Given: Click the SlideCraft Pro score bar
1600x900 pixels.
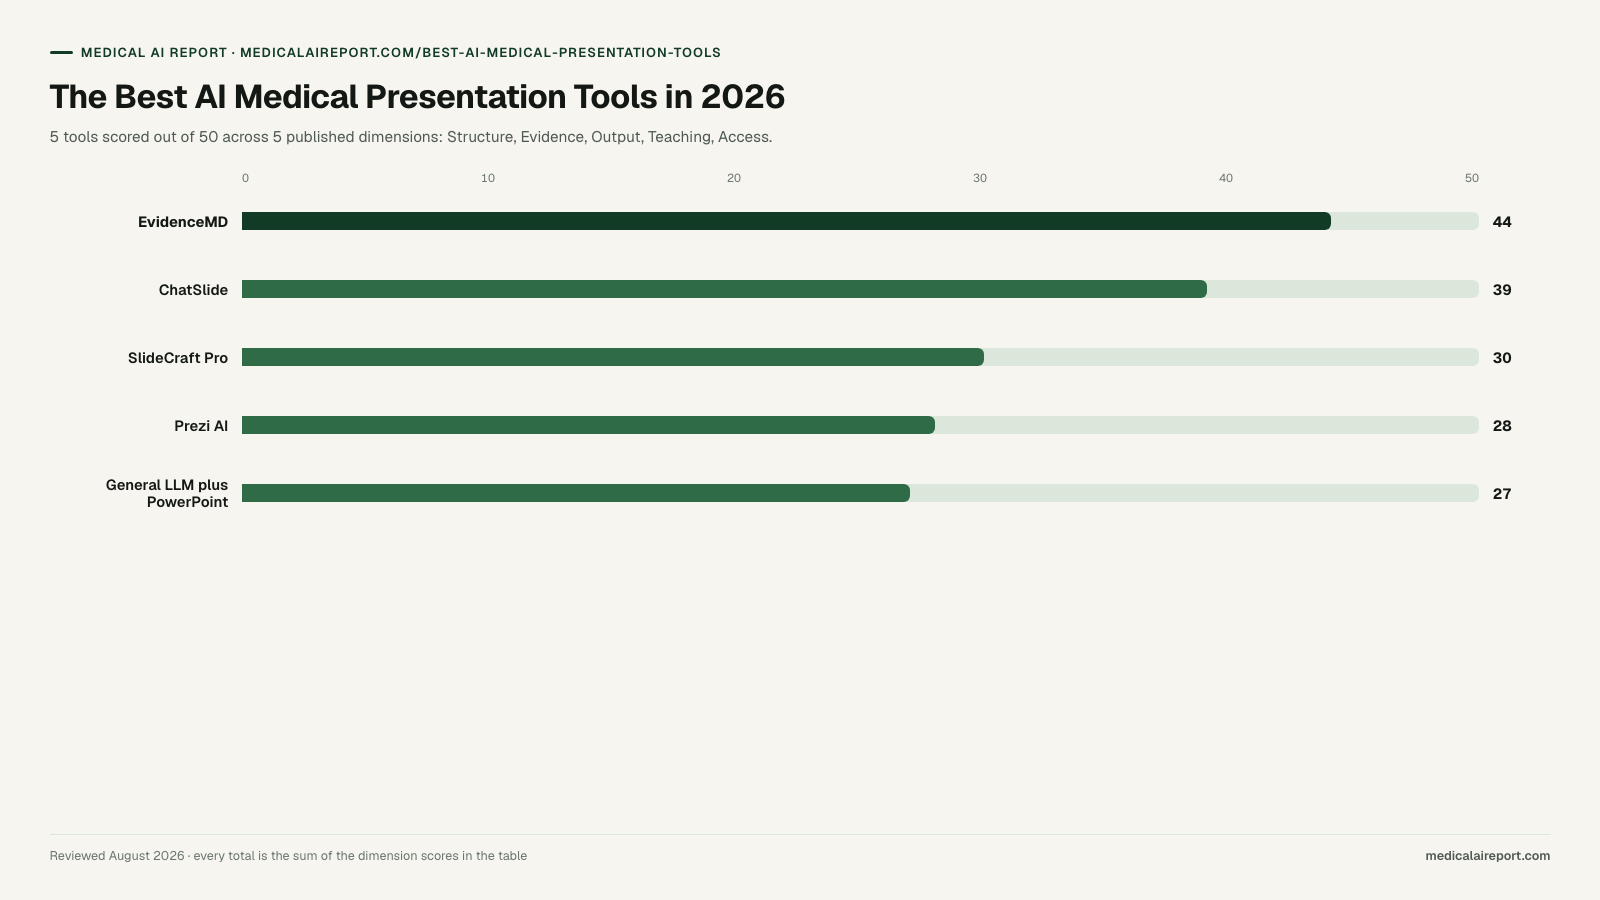Looking at the screenshot, I should pos(613,357).
